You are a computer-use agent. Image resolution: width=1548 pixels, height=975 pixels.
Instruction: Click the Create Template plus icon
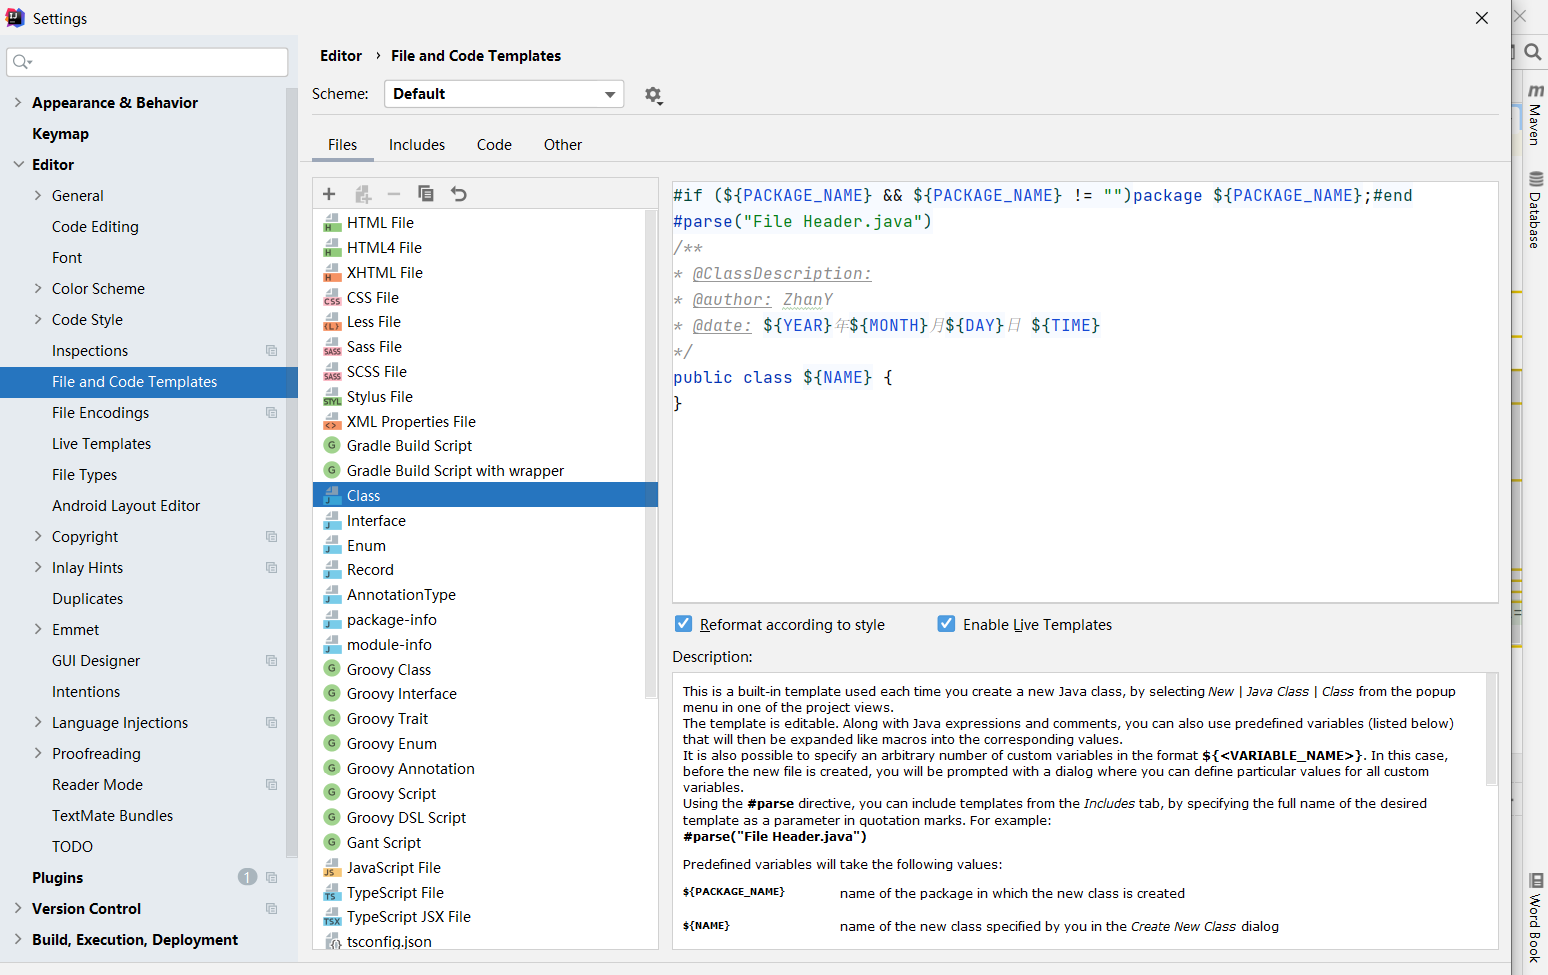pos(329,194)
